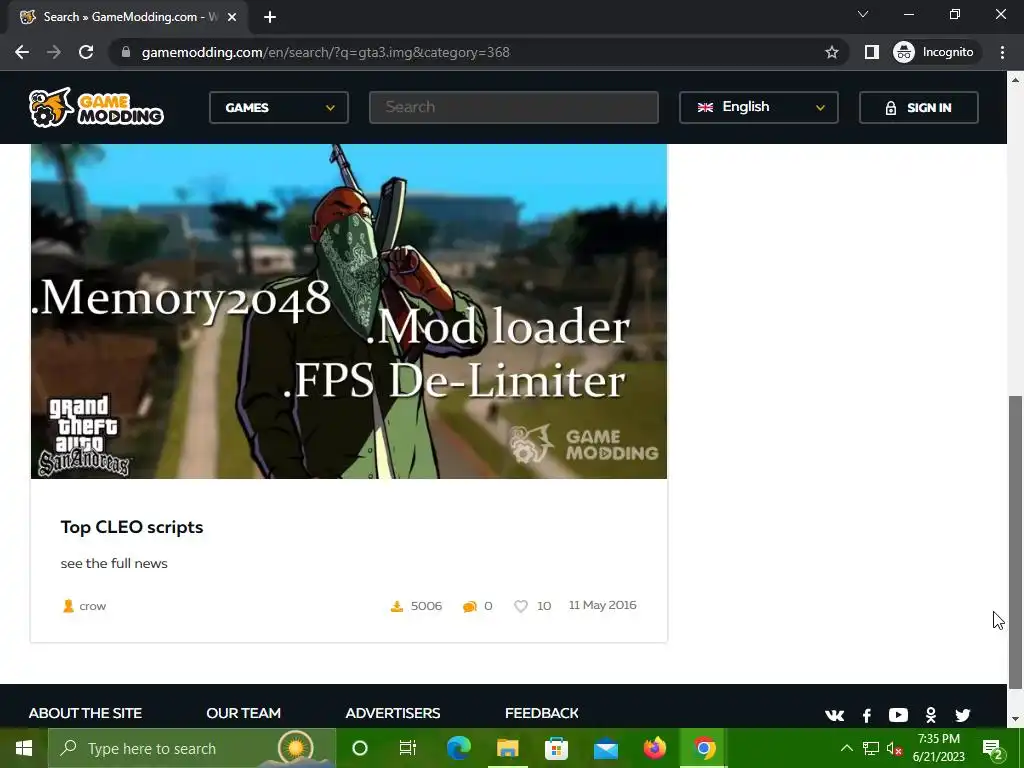Open Cortana circle icon
The image size is (1024, 768).
pos(360,748)
